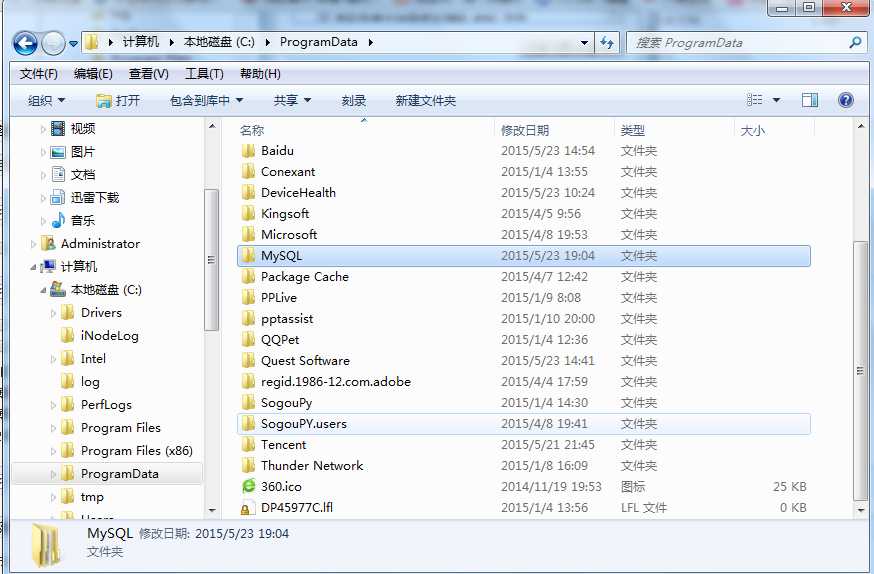Click the regid.1986-12.com.adobe folder icon
Viewport: 874px width, 574px height.
(249, 382)
